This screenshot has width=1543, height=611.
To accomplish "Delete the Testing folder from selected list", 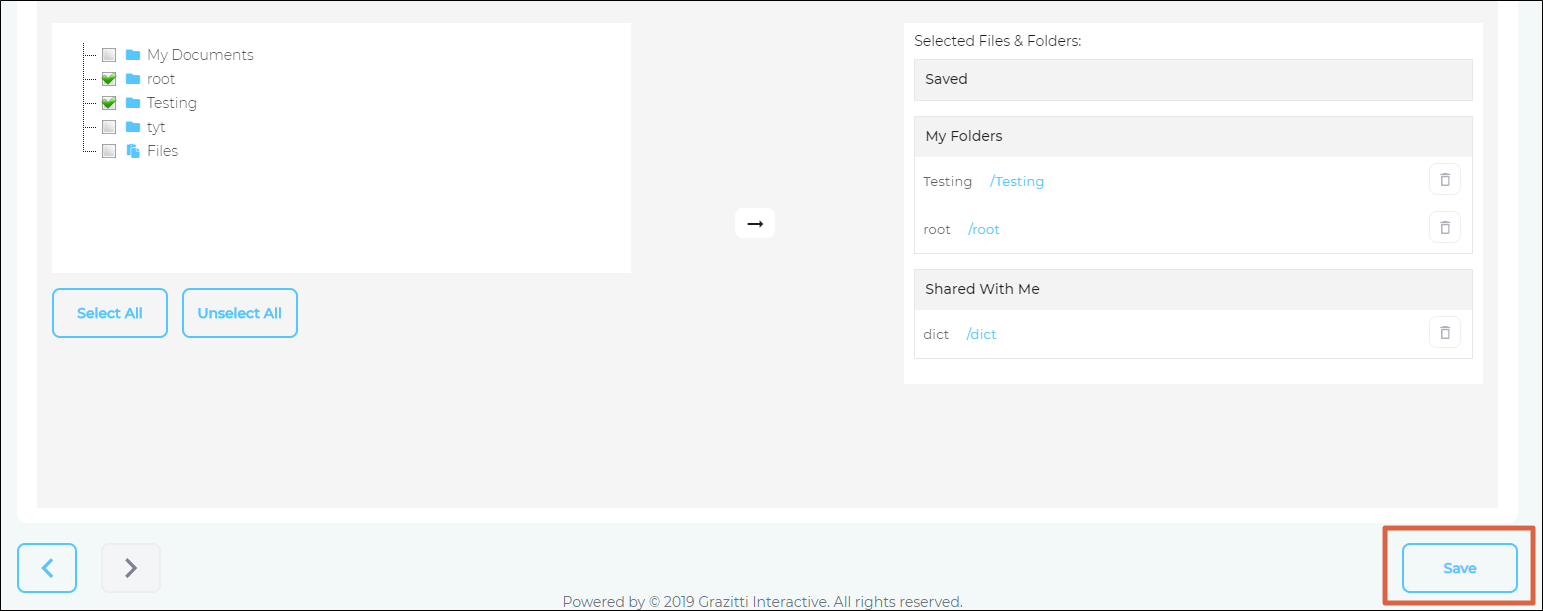I will 1444,180.
